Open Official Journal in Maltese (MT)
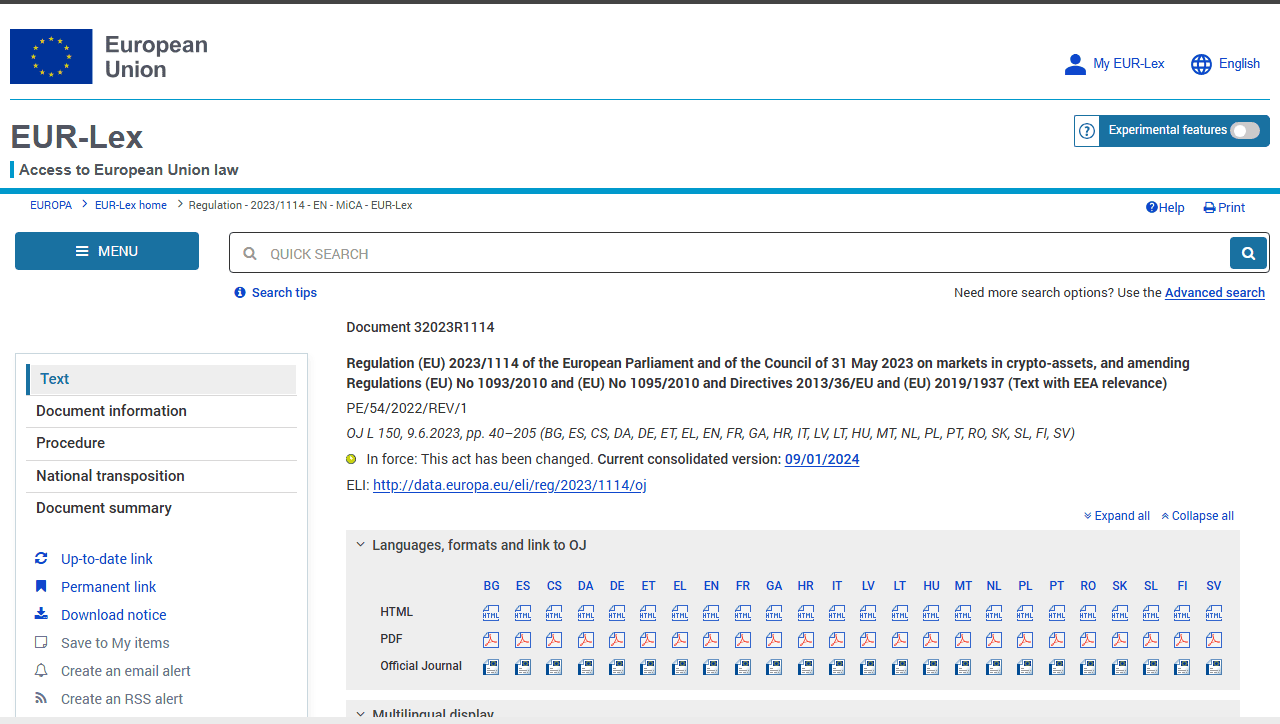1280x724 pixels. (x=963, y=667)
